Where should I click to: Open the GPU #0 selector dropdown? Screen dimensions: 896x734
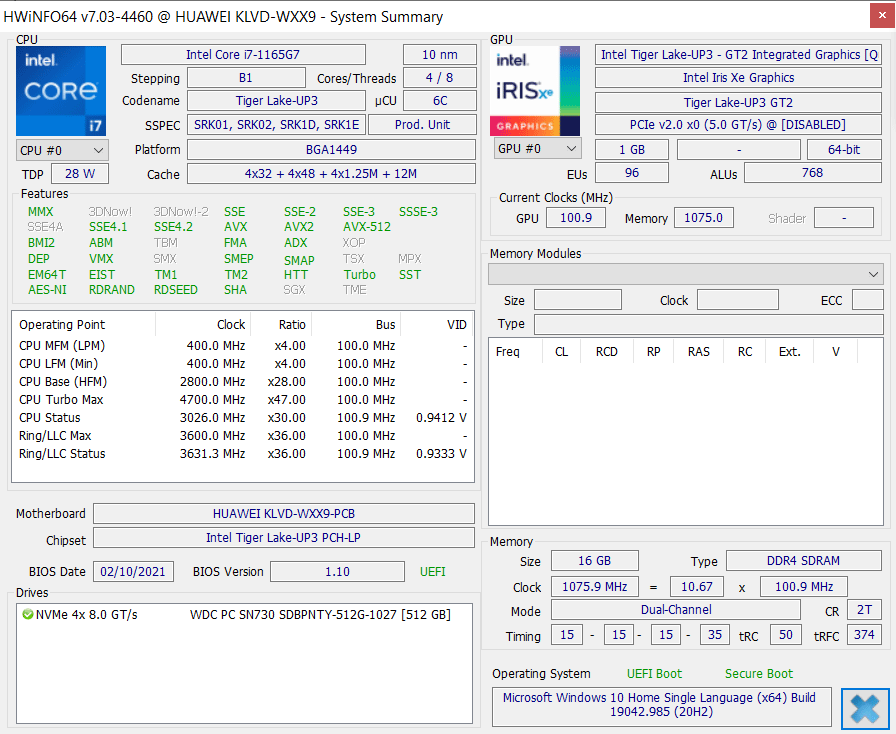pos(537,149)
